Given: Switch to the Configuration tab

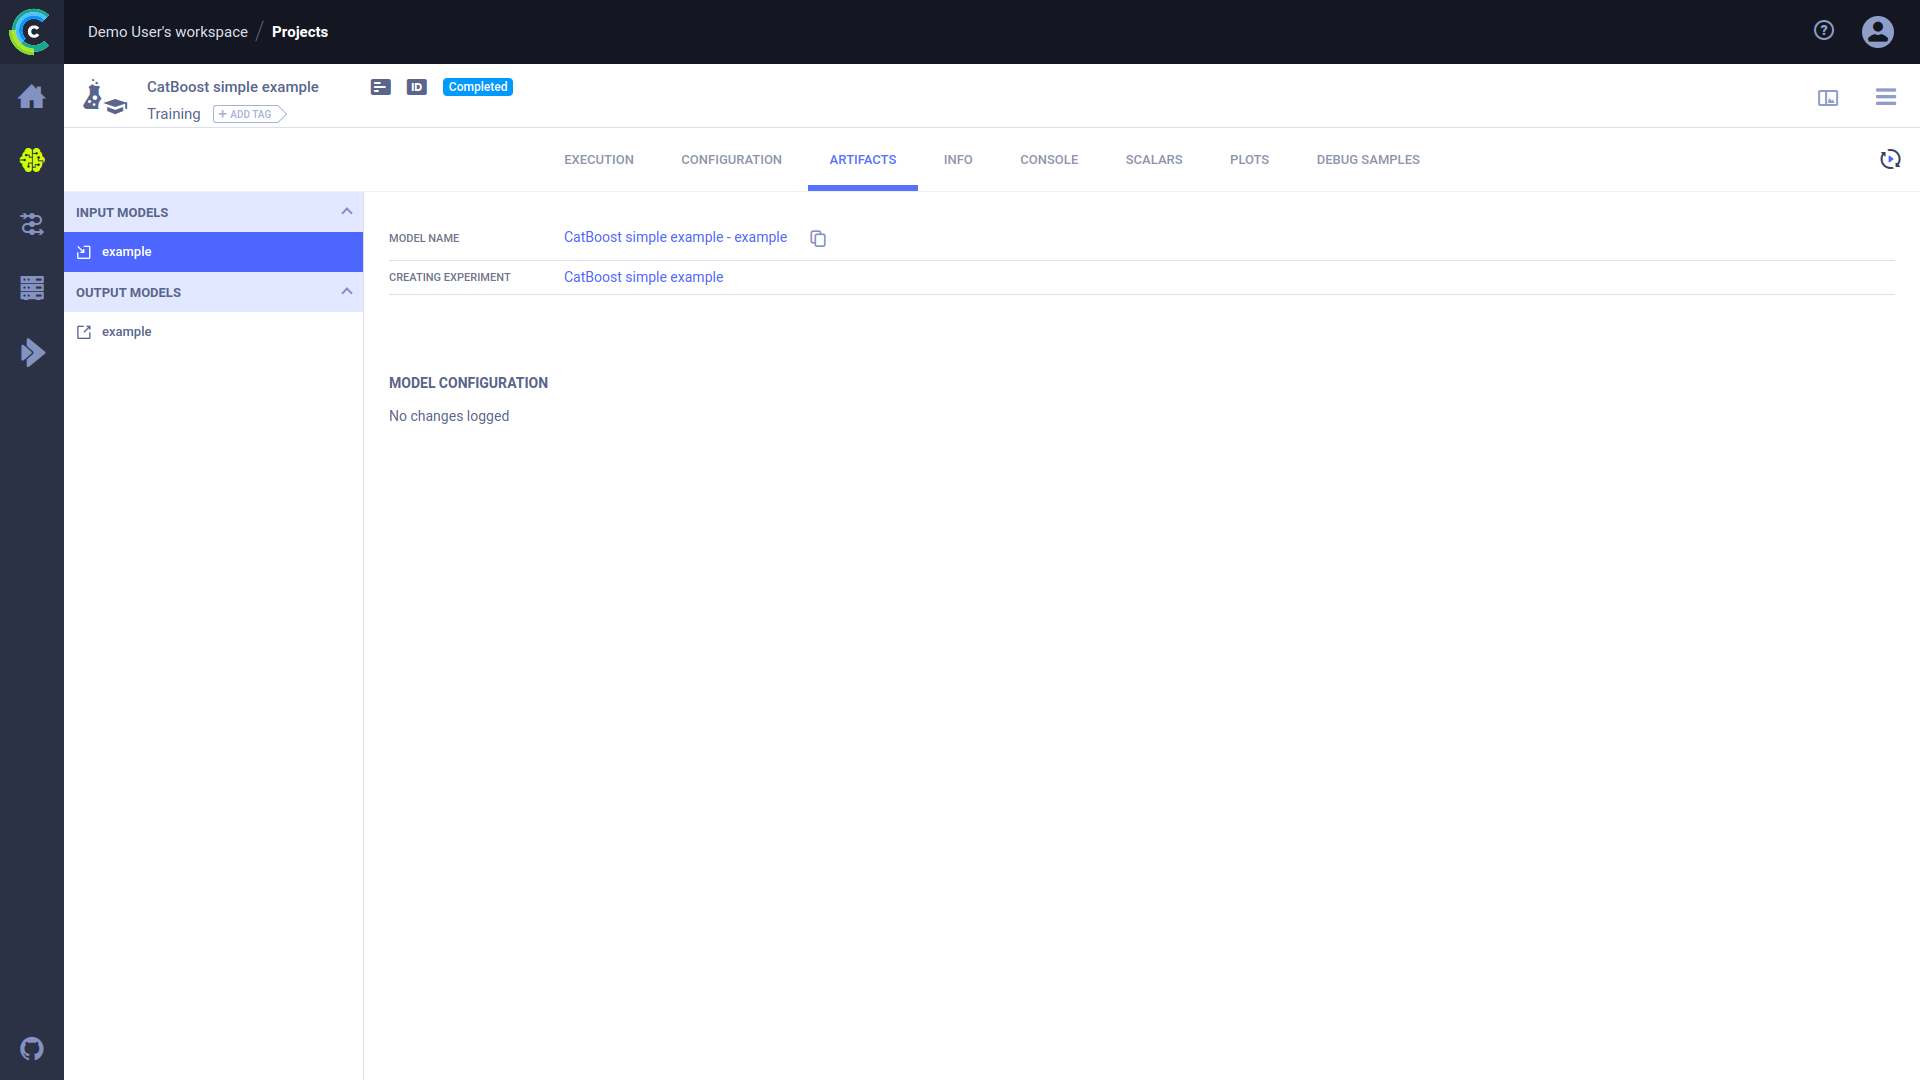Looking at the screenshot, I should [x=731, y=160].
